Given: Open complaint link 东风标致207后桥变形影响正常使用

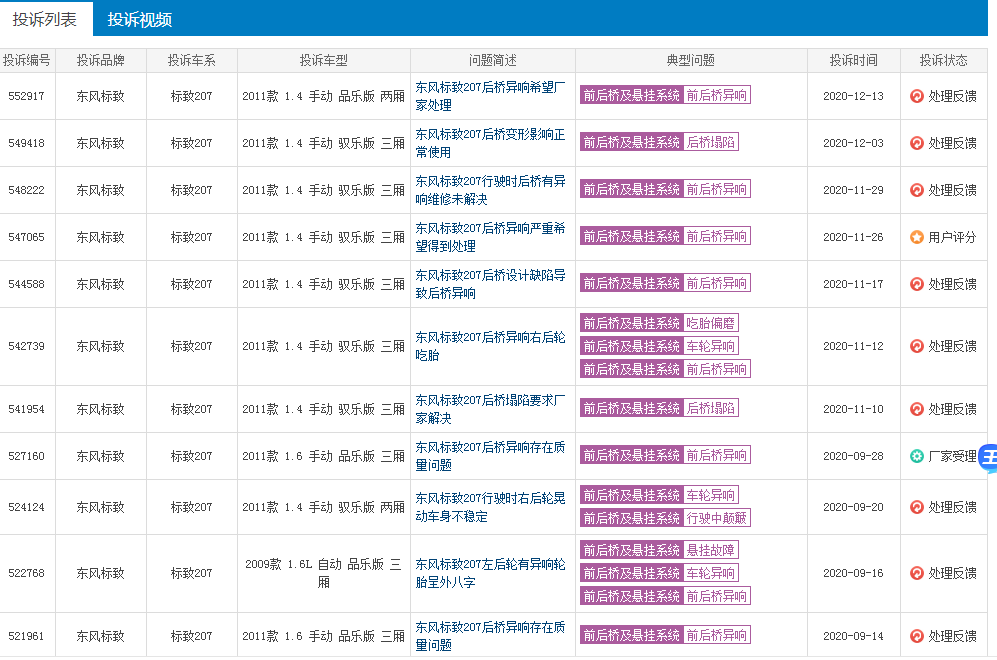Looking at the screenshot, I should pyautogui.click(x=490, y=143).
